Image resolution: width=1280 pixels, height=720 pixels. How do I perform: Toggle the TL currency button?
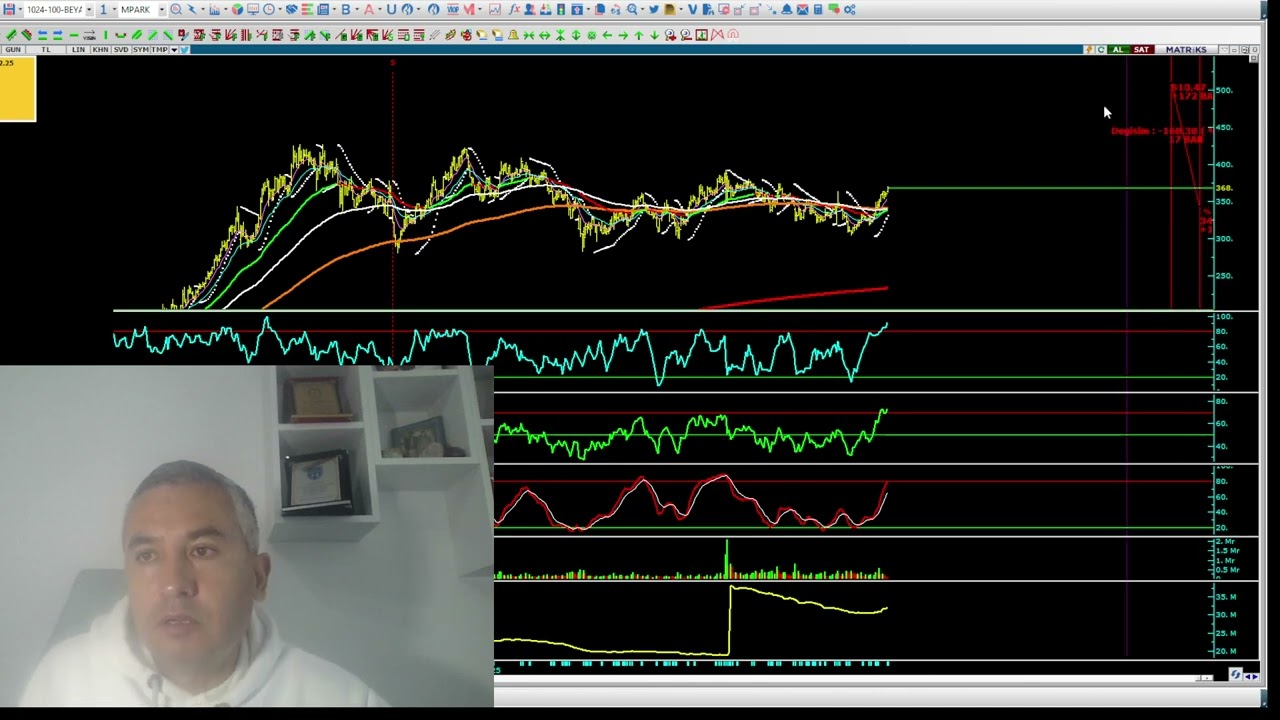[46, 49]
